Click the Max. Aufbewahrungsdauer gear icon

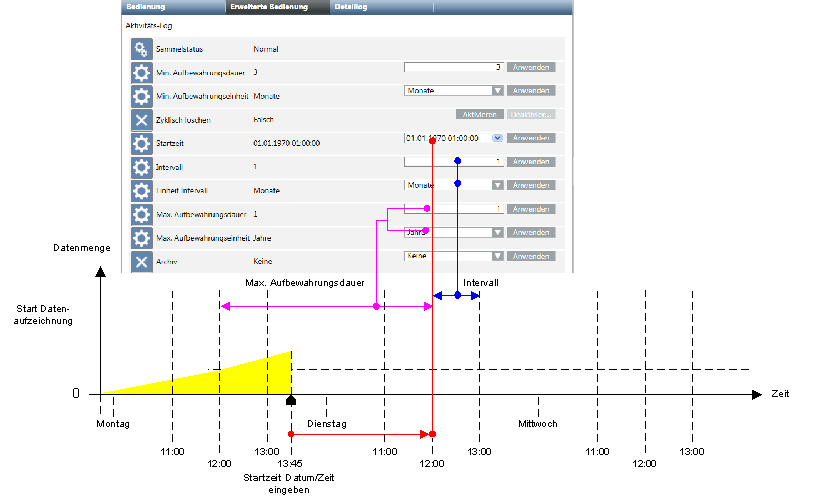(x=142, y=214)
